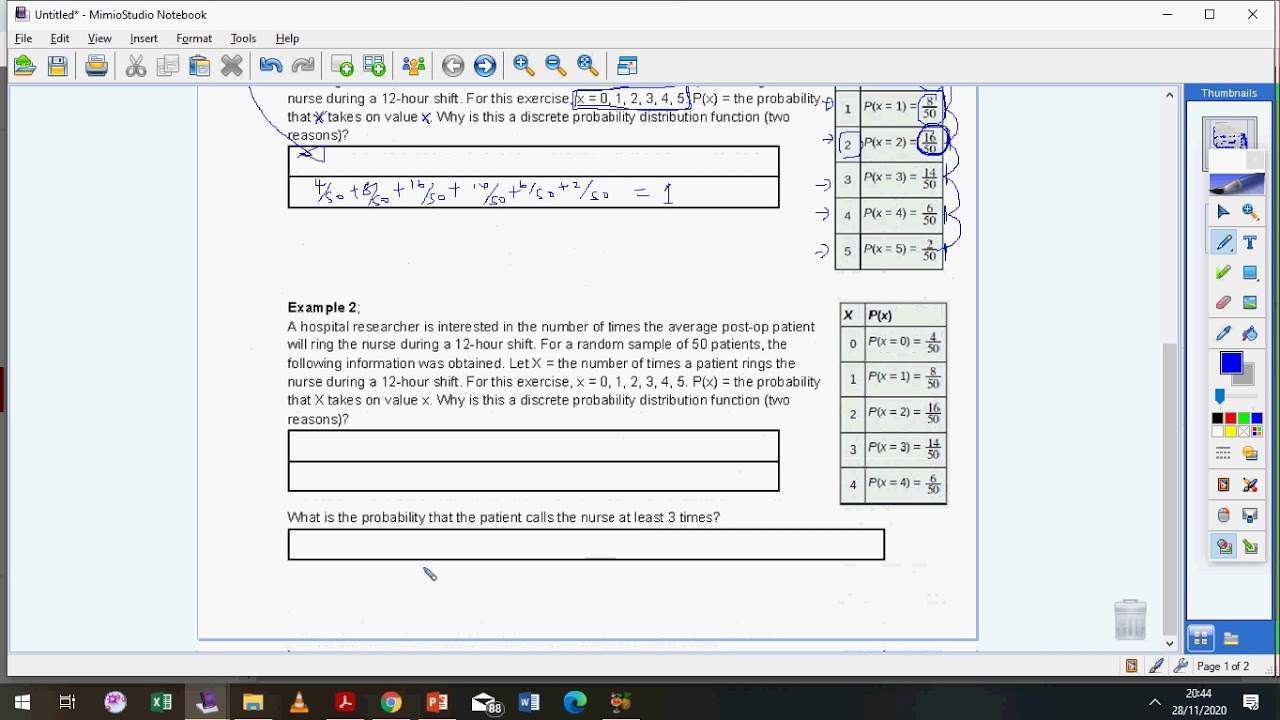This screenshot has height=720, width=1280.
Task: Click the answer box under the 'at least 3 times' question
Action: (586, 545)
